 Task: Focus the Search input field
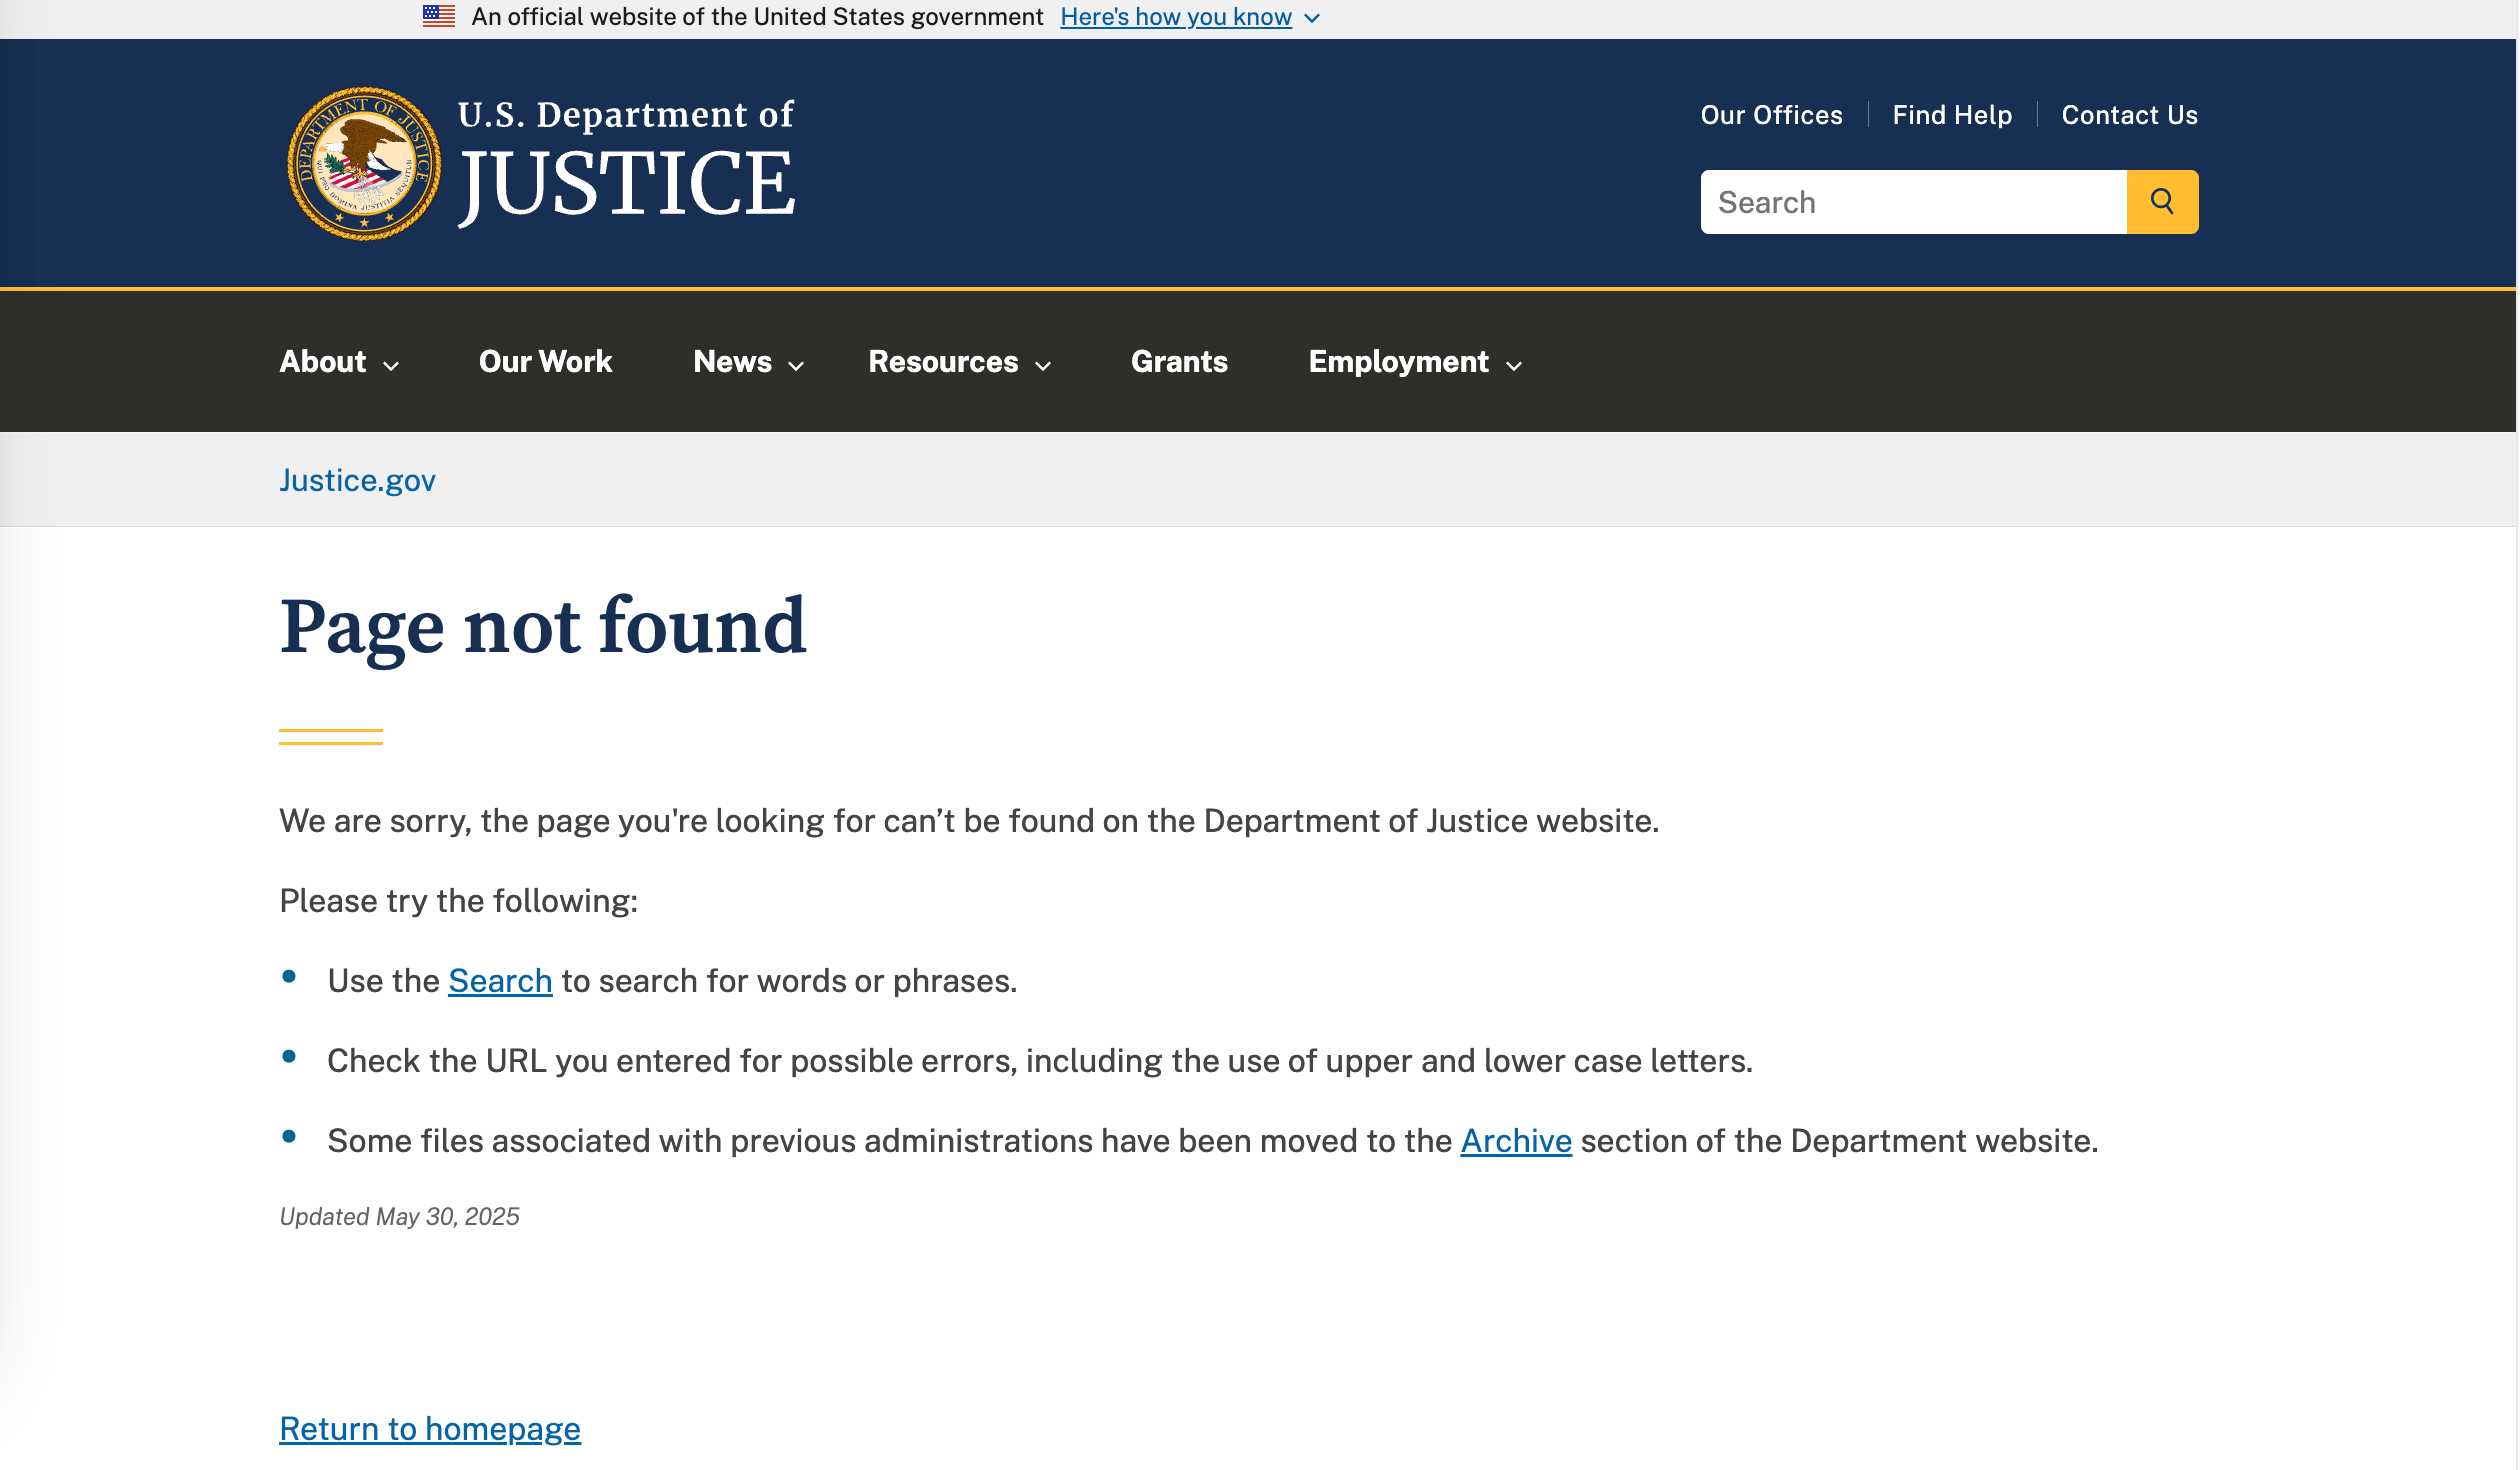(x=1913, y=202)
